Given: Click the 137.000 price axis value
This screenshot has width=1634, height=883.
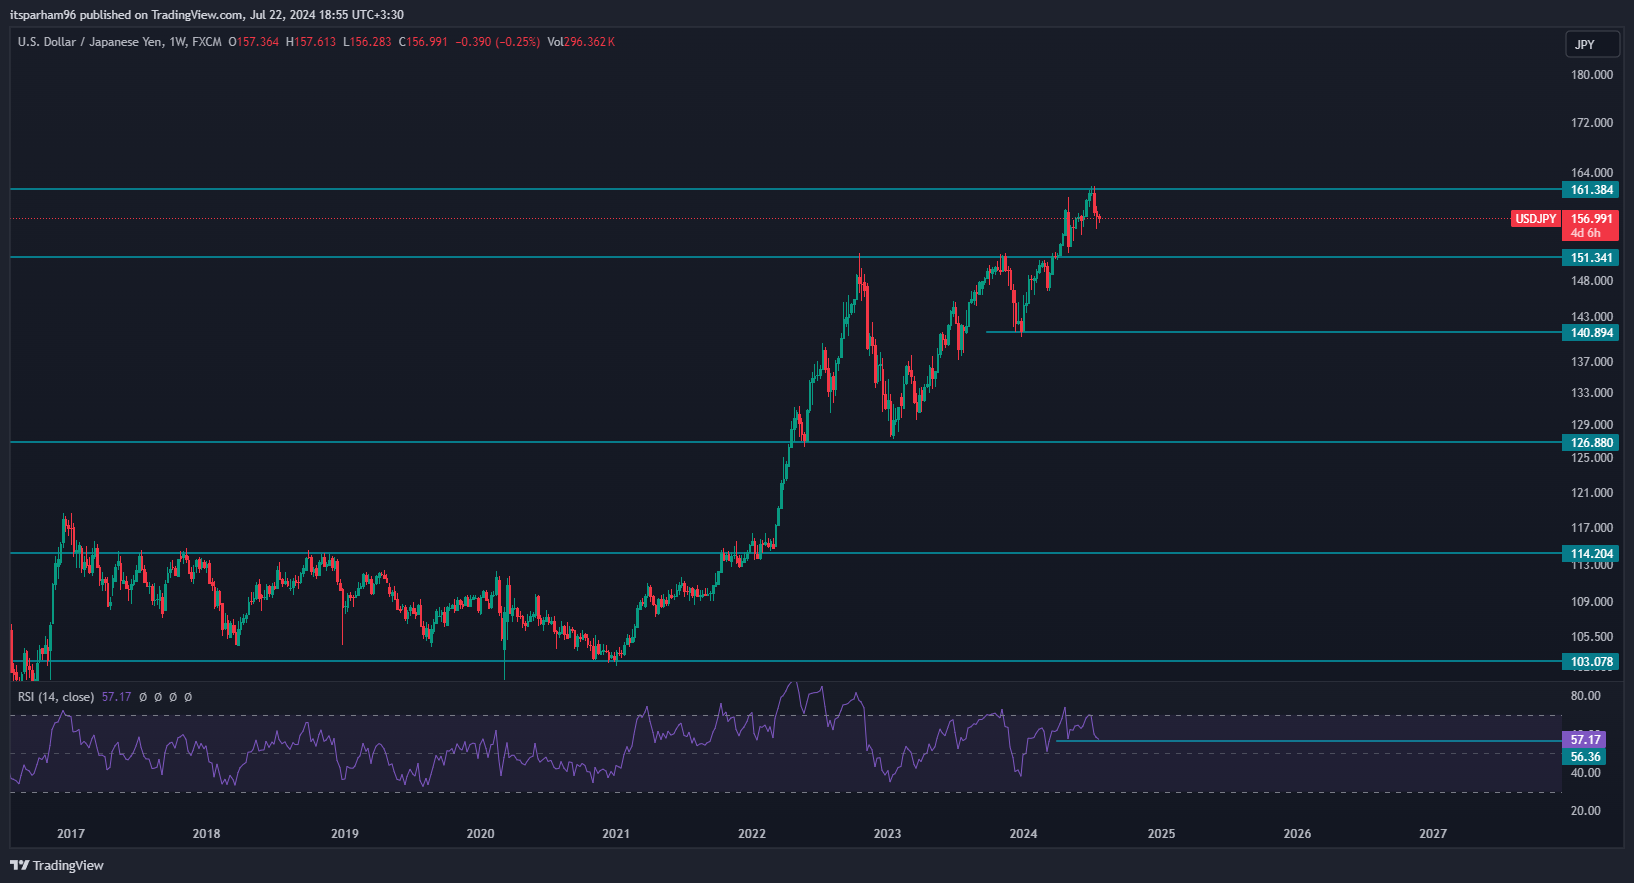Looking at the screenshot, I should [x=1592, y=362].
